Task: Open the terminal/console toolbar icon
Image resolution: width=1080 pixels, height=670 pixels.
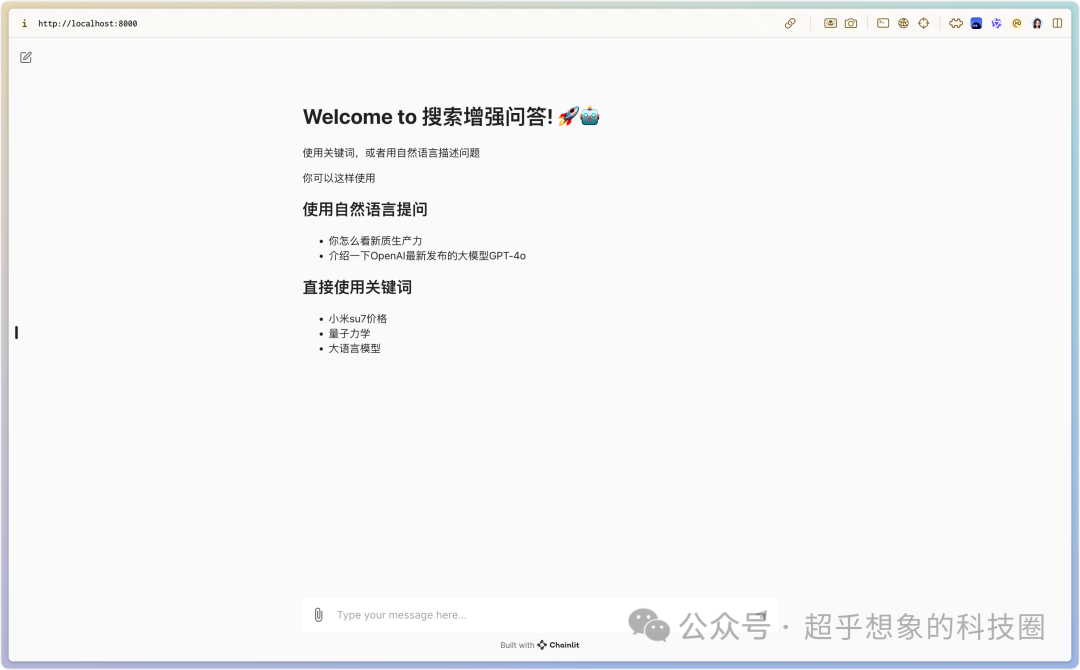Action: pyautogui.click(x=882, y=23)
